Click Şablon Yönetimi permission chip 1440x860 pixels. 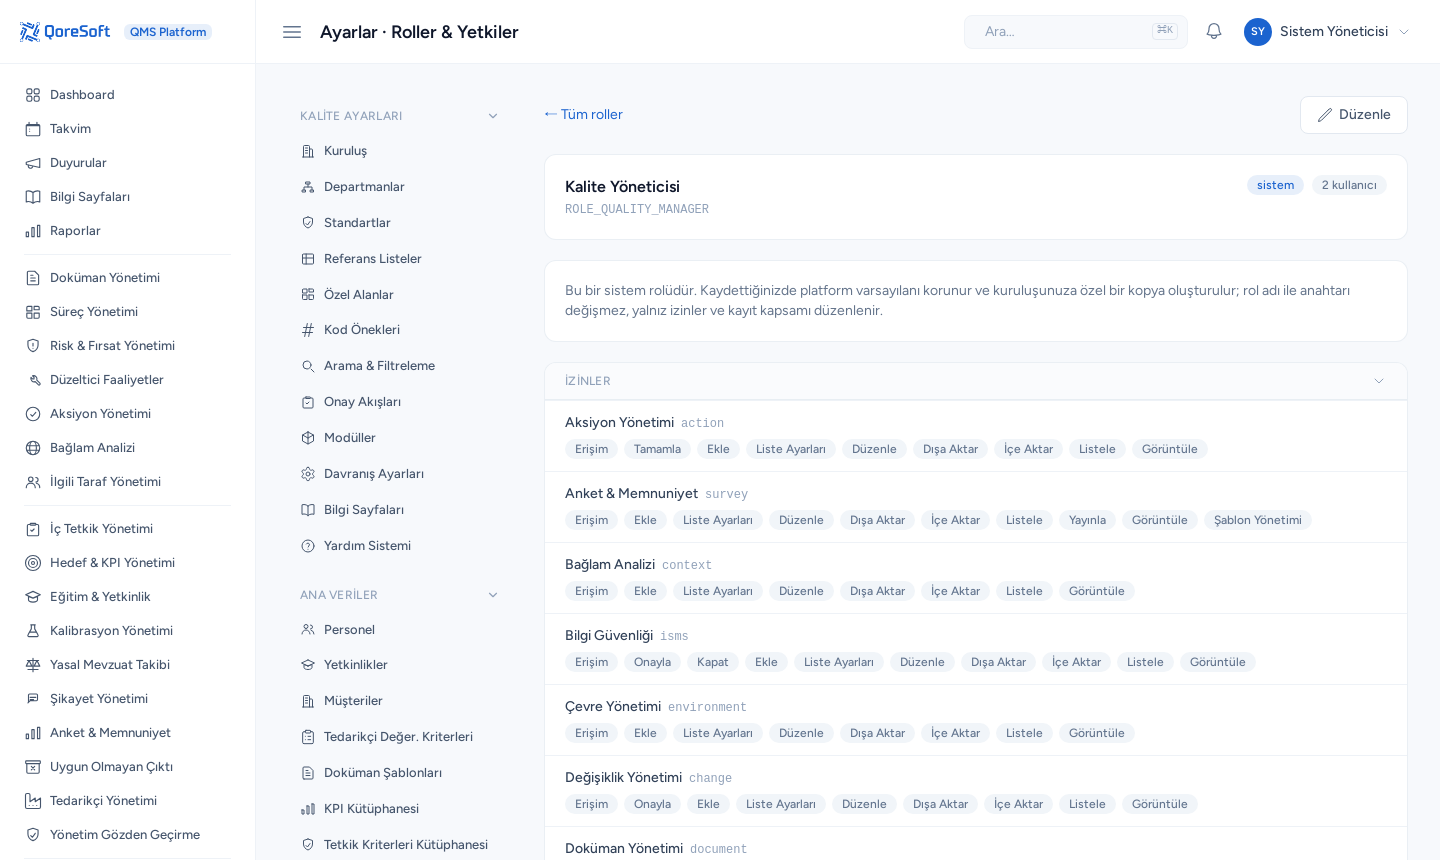pos(1258,520)
